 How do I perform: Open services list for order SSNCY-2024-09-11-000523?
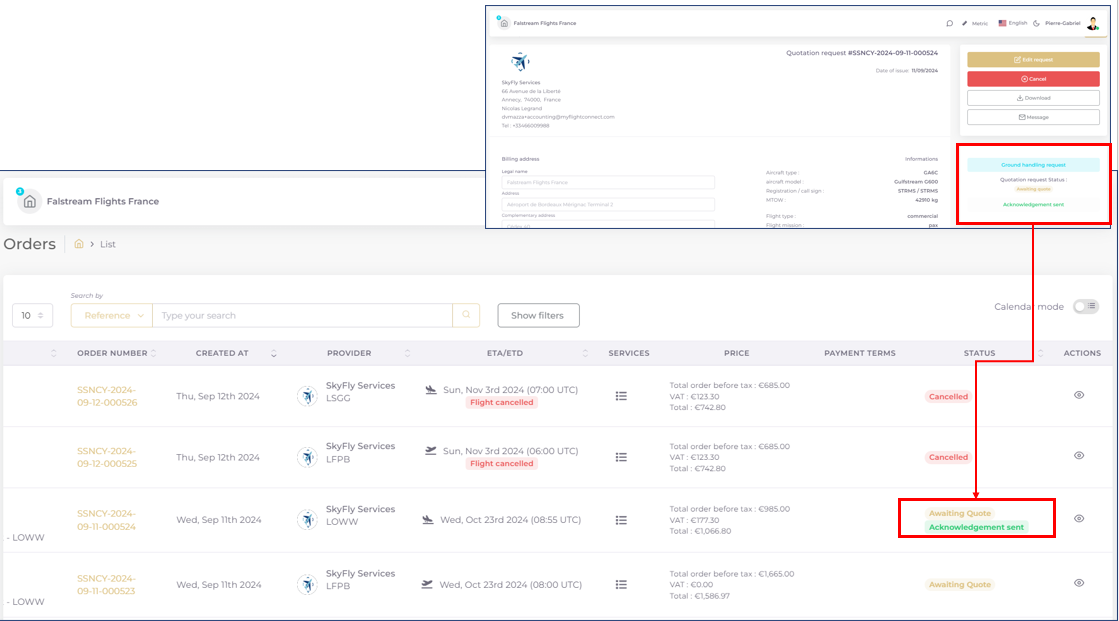[622, 585]
